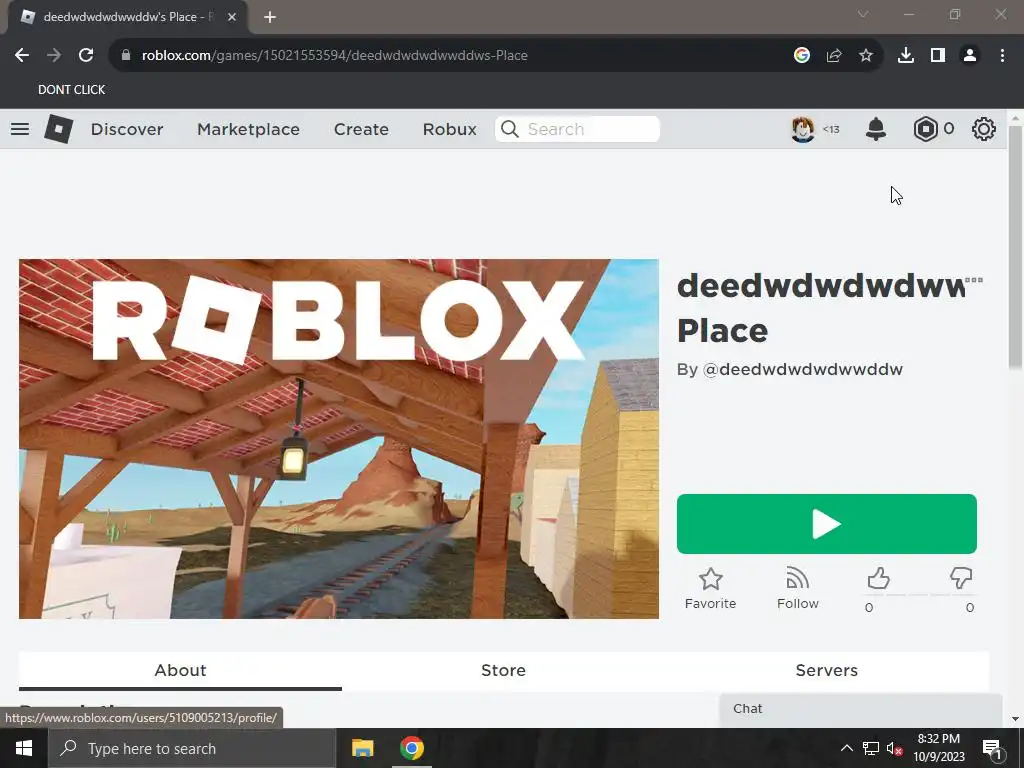
Task: Click the muted volume tray icon
Action: 894,748
